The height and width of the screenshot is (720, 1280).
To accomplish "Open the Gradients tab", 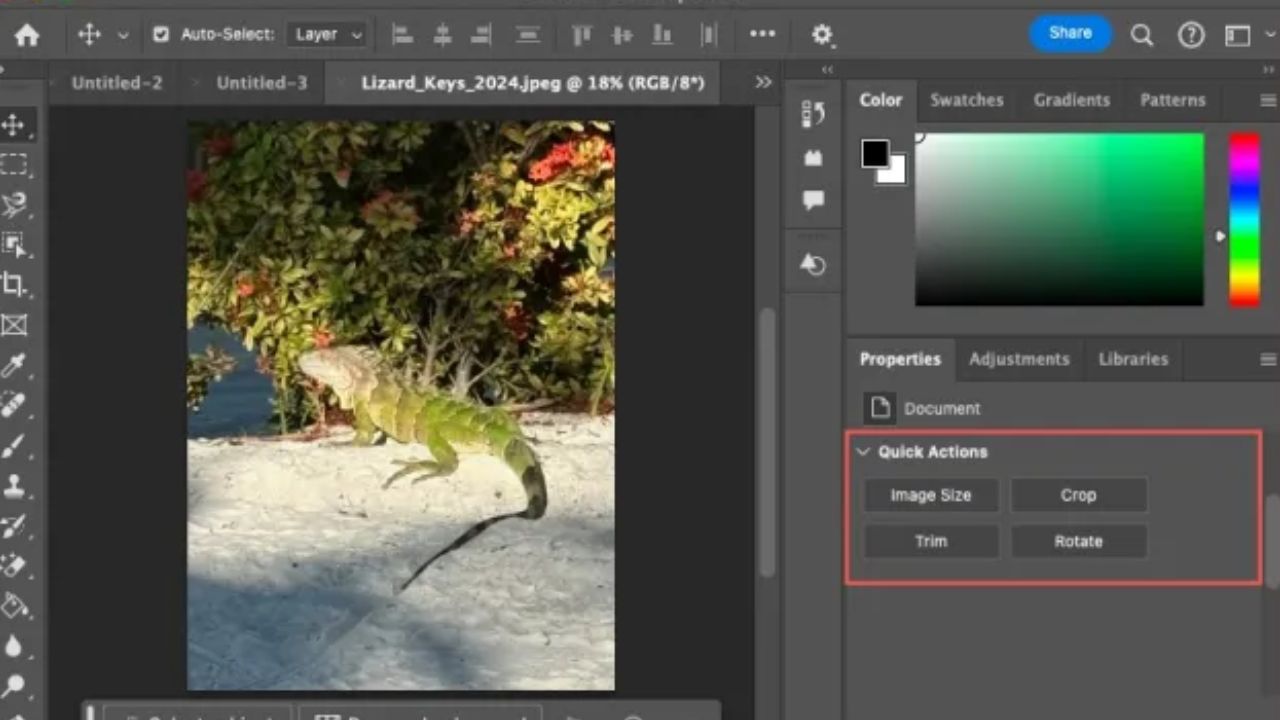I will (1072, 100).
